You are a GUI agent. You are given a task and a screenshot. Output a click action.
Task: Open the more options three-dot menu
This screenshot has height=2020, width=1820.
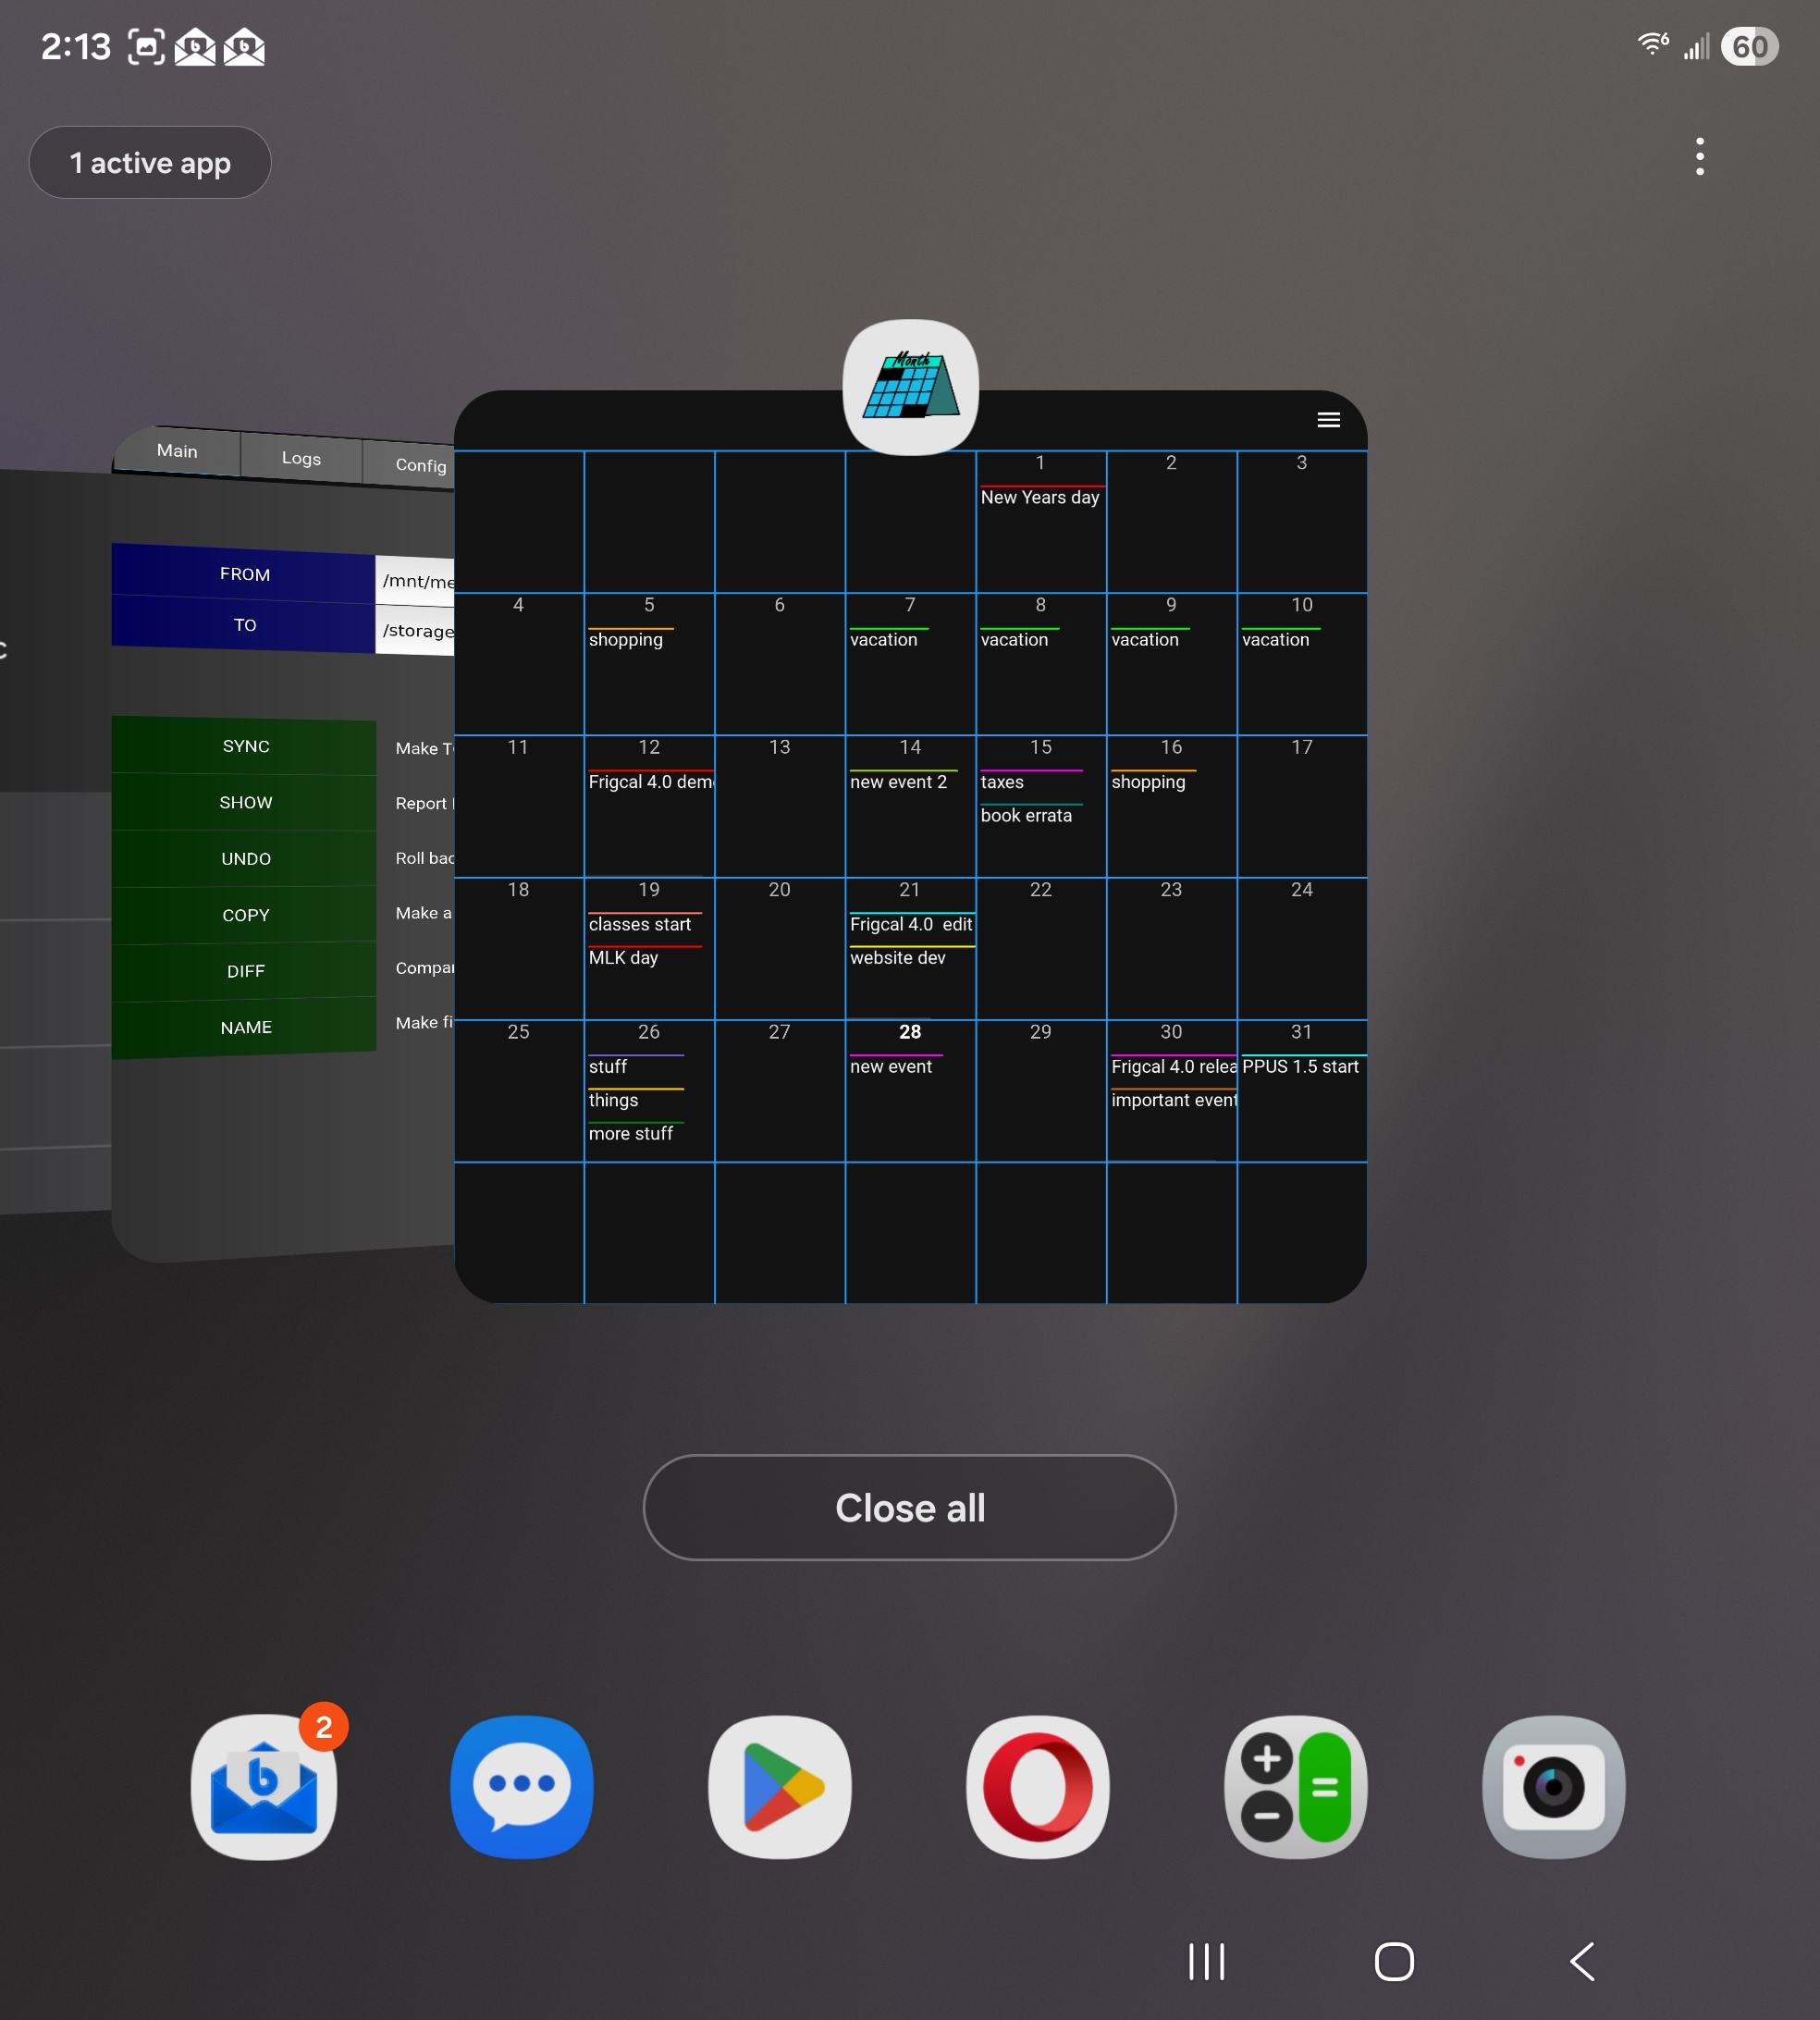pos(1699,157)
